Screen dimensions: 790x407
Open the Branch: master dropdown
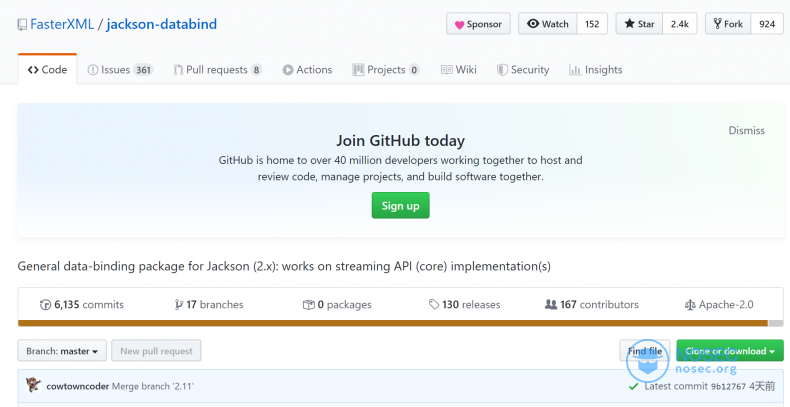62,351
